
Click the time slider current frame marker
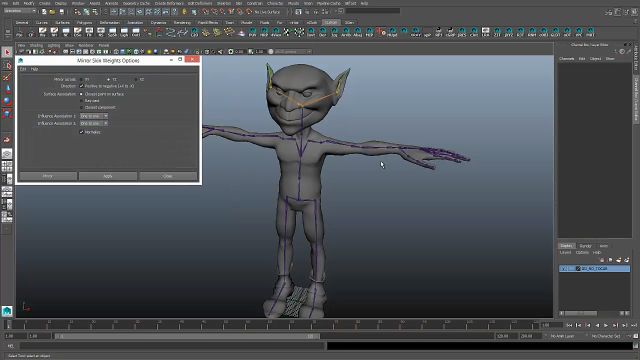point(8,325)
